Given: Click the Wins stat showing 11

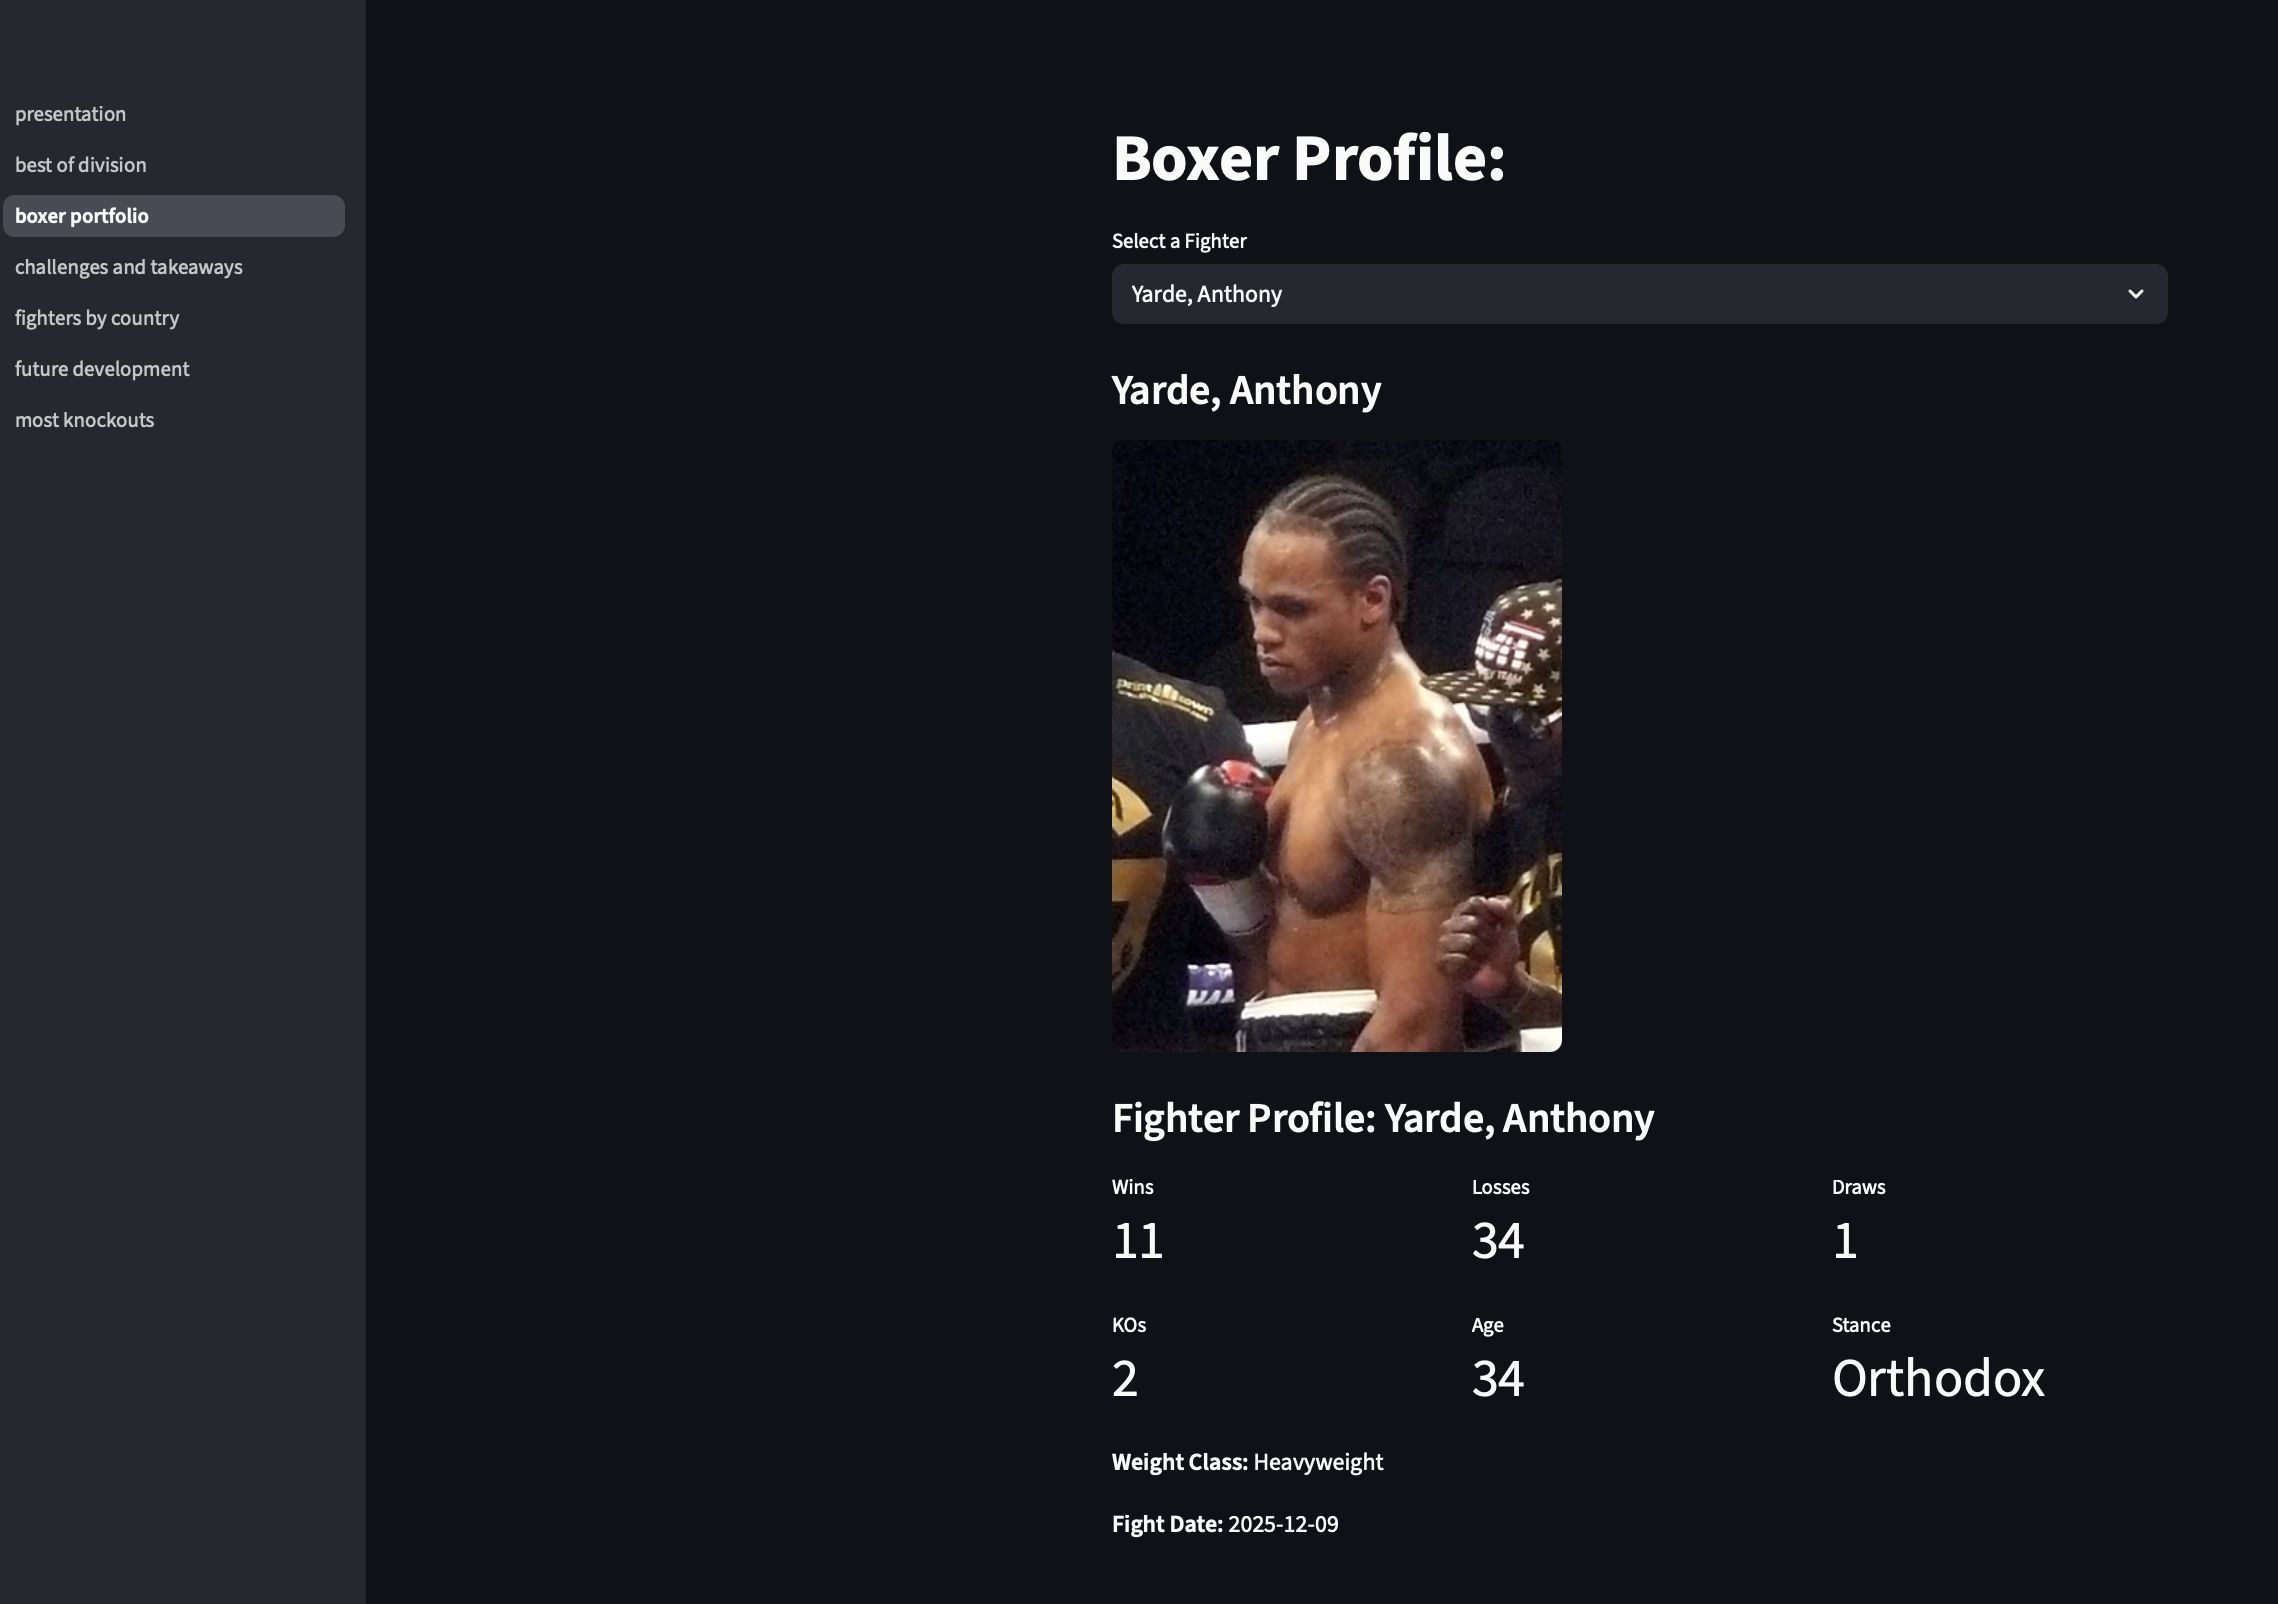Looking at the screenshot, I should [x=1137, y=1240].
